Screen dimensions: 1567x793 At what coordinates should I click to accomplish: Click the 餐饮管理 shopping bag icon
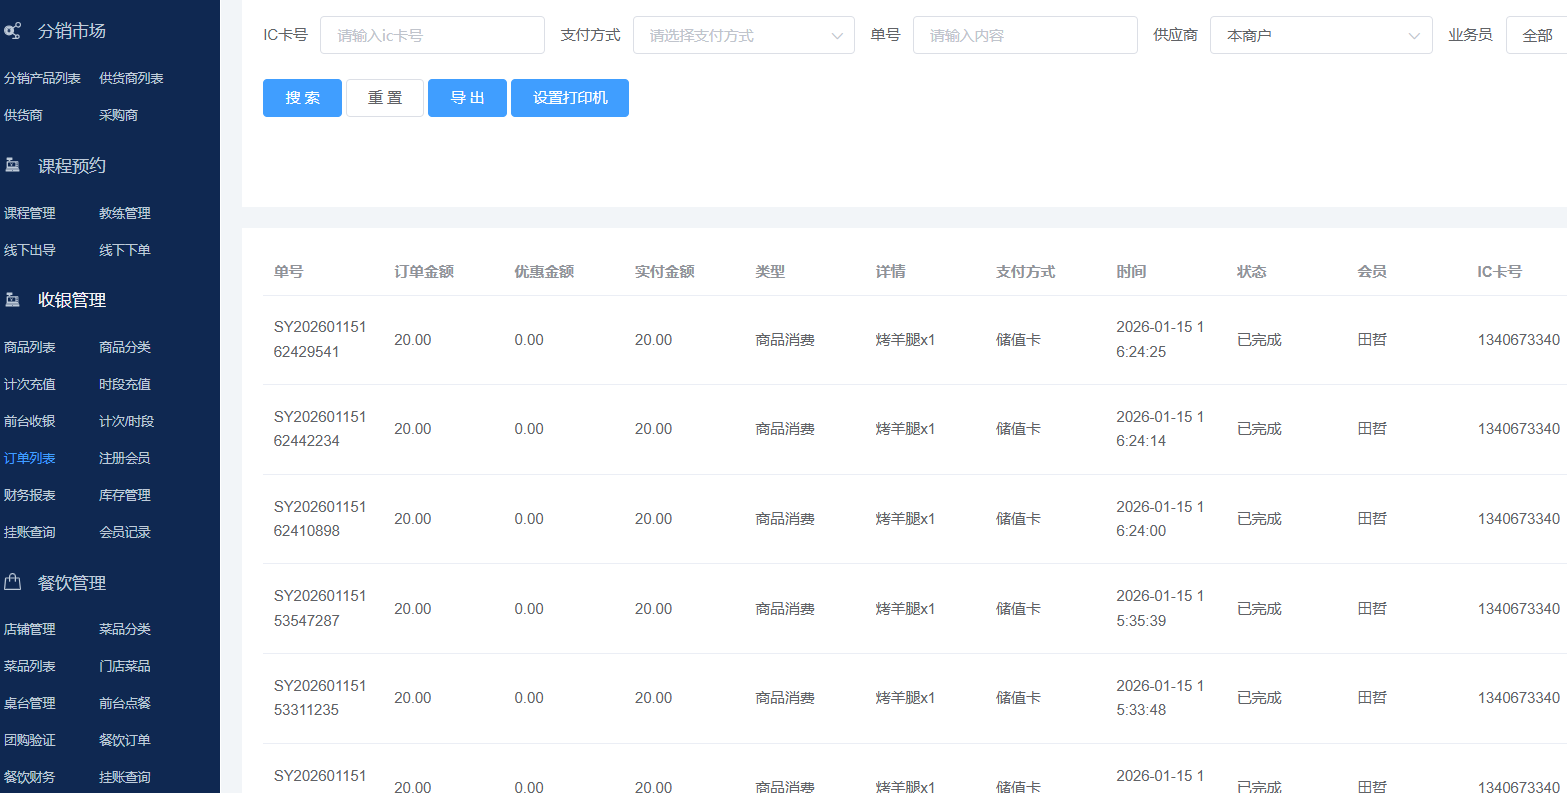tap(14, 581)
